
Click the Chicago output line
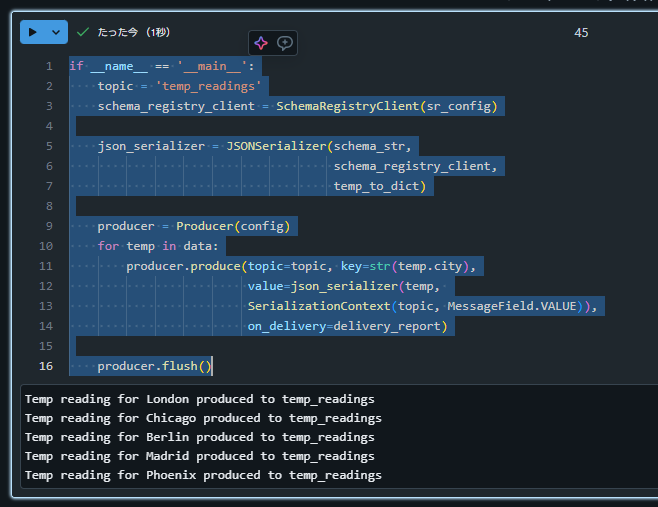(203, 418)
